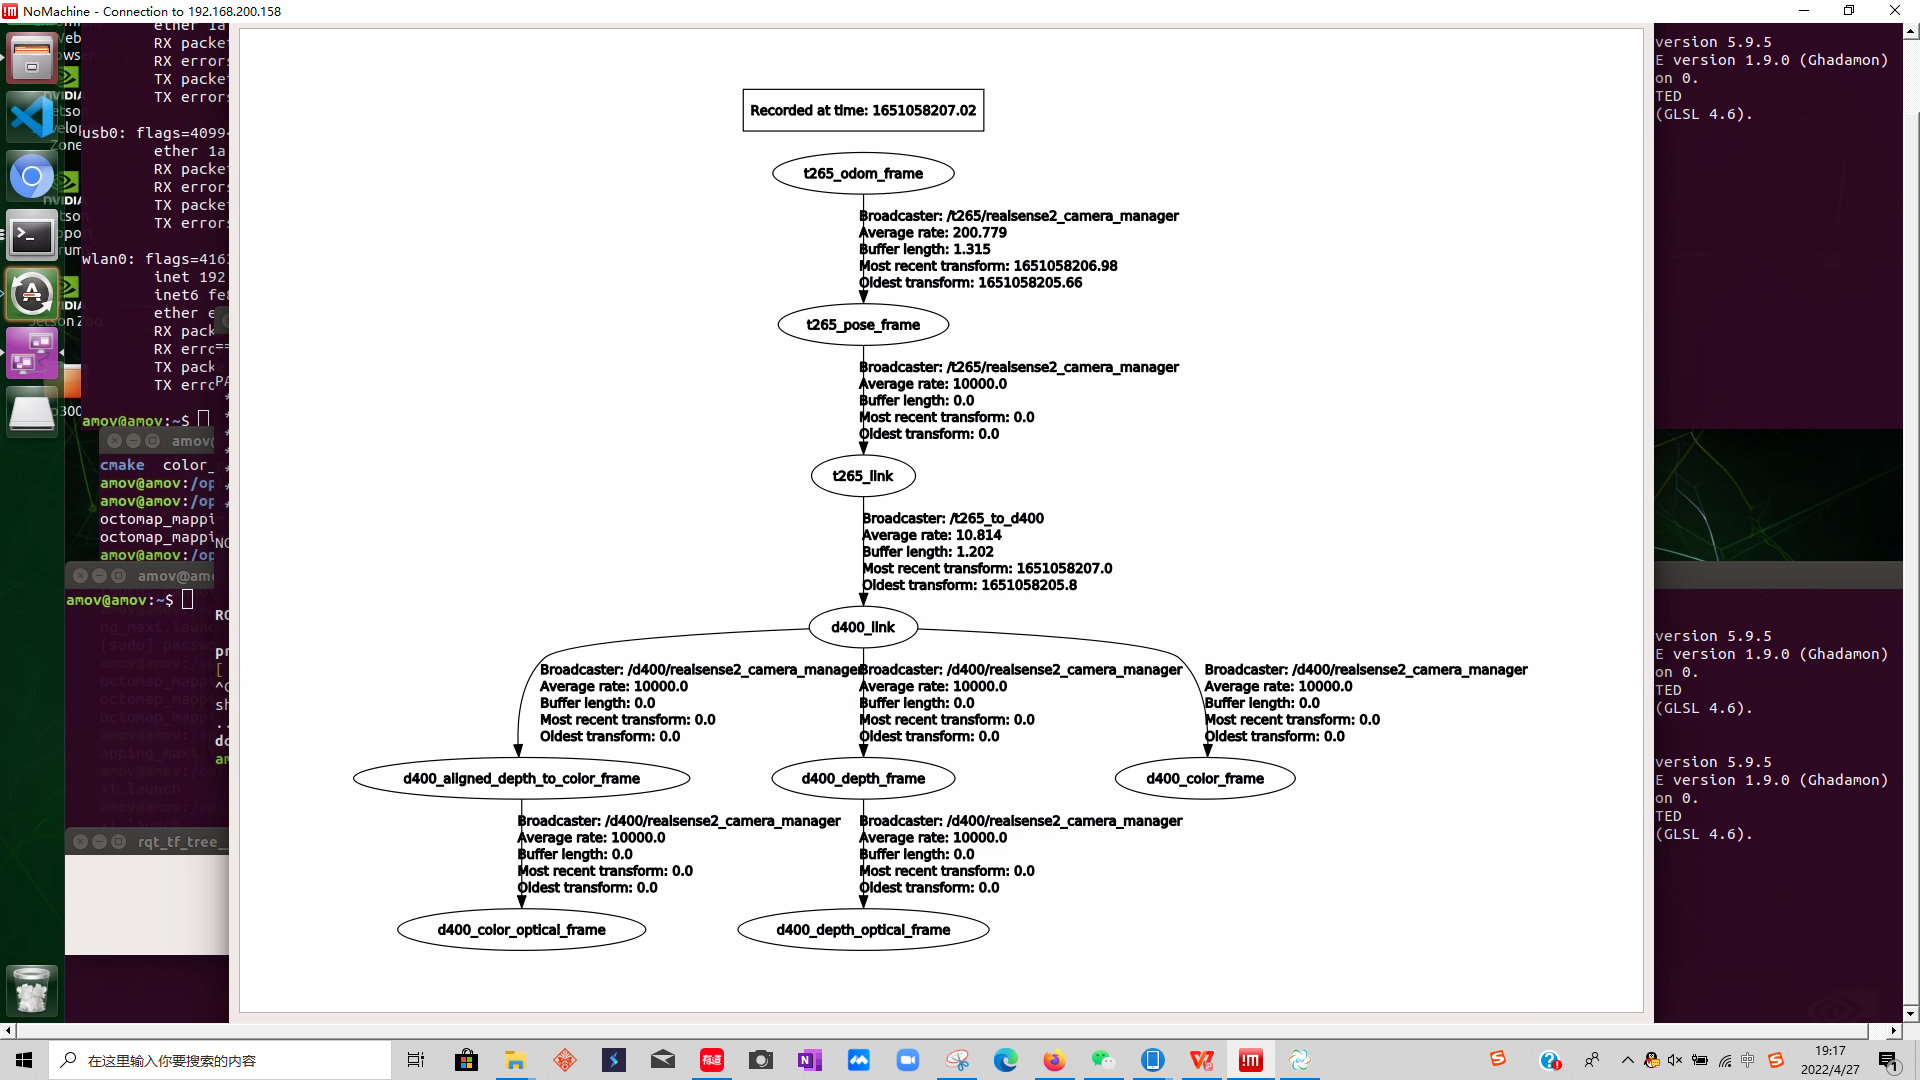The image size is (1920, 1080).
Task: Open Firefox from the taskbar
Action: pos(1055,1060)
